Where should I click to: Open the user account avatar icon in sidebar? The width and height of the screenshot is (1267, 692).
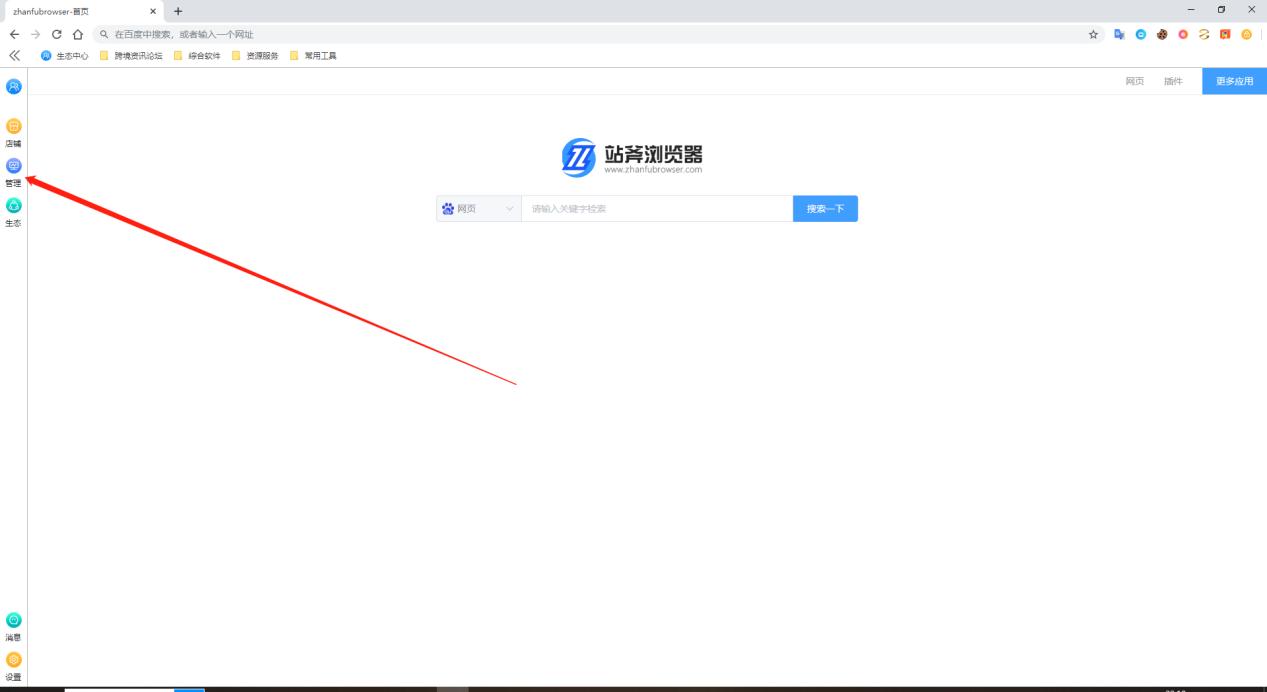click(x=13, y=87)
